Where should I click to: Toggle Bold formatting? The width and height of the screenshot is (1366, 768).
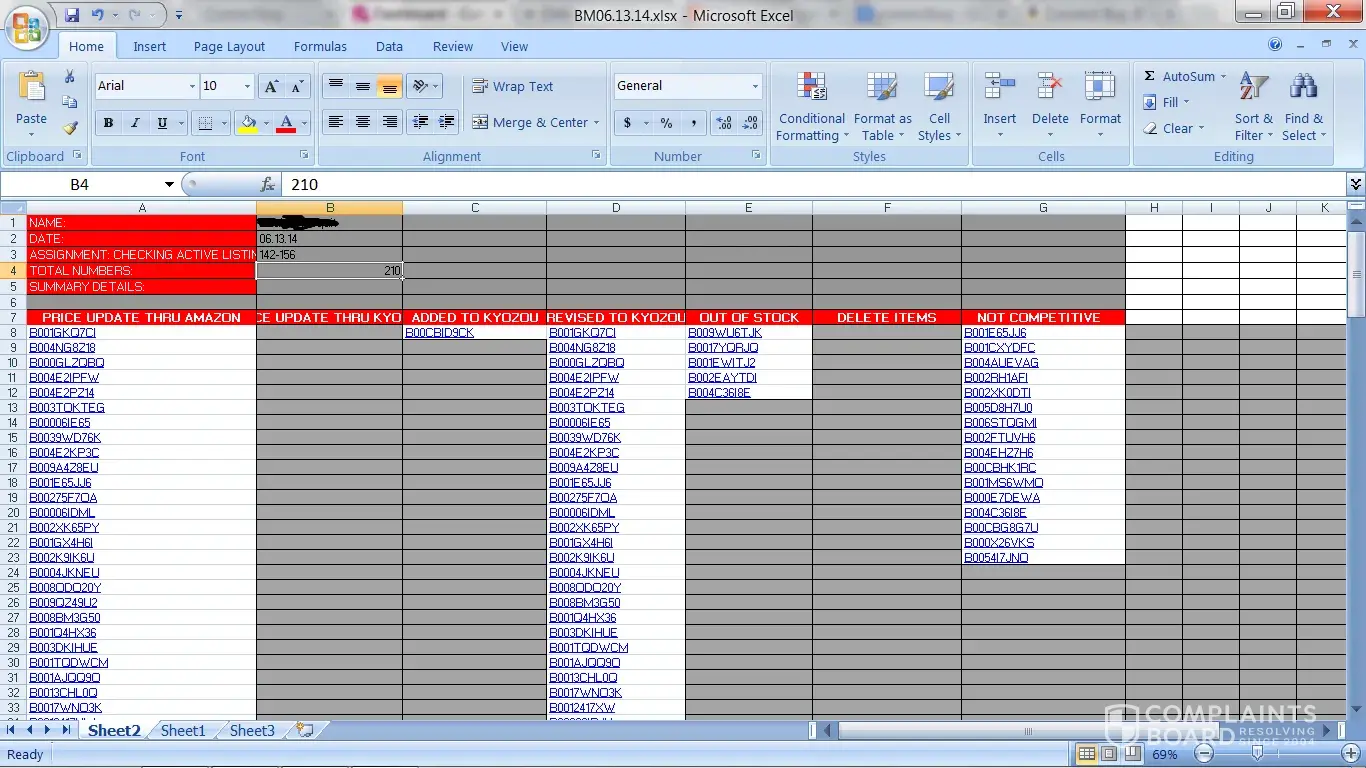point(108,123)
